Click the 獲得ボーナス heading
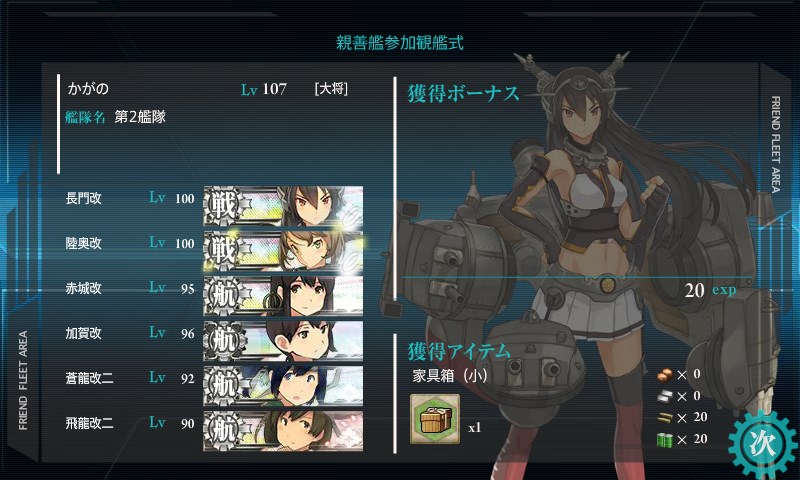 (x=463, y=94)
